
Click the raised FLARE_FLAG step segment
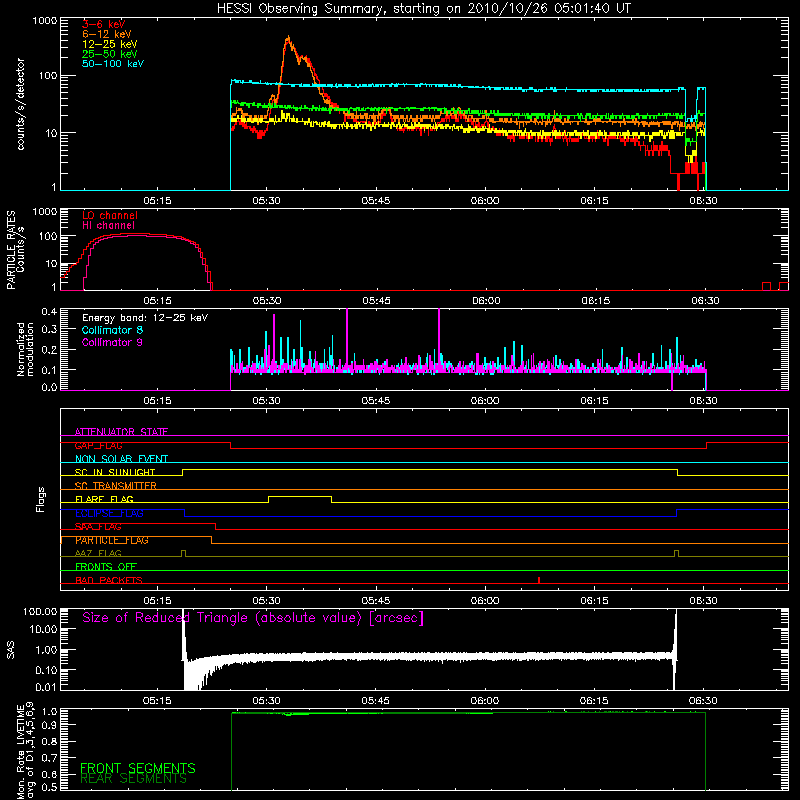point(300,496)
